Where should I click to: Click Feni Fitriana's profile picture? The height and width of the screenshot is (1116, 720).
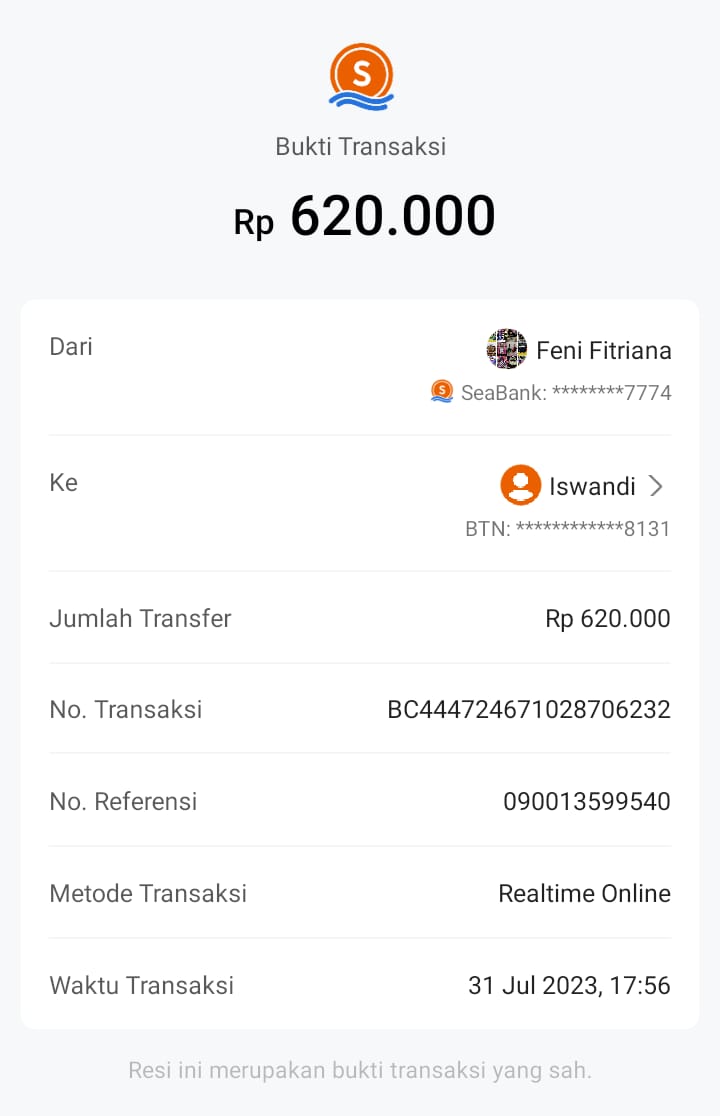(x=506, y=349)
